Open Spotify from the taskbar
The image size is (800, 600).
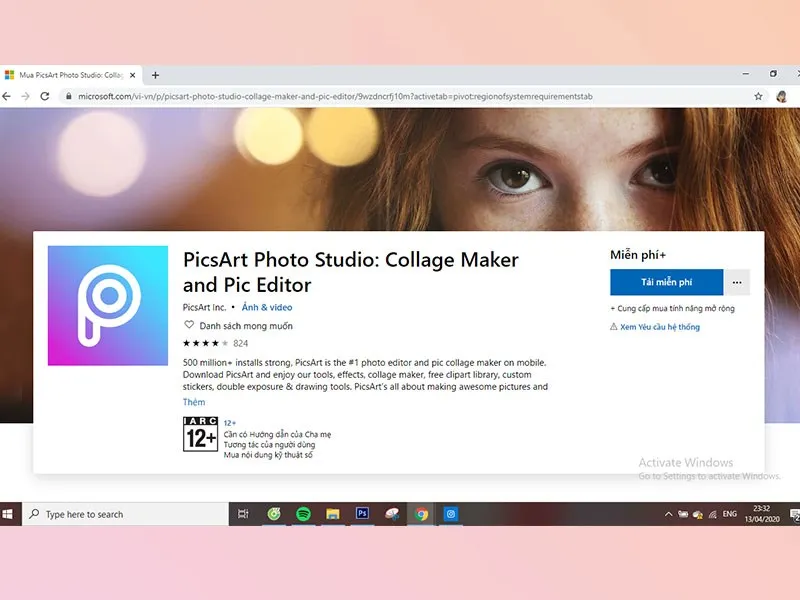click(x=304, y=513)
